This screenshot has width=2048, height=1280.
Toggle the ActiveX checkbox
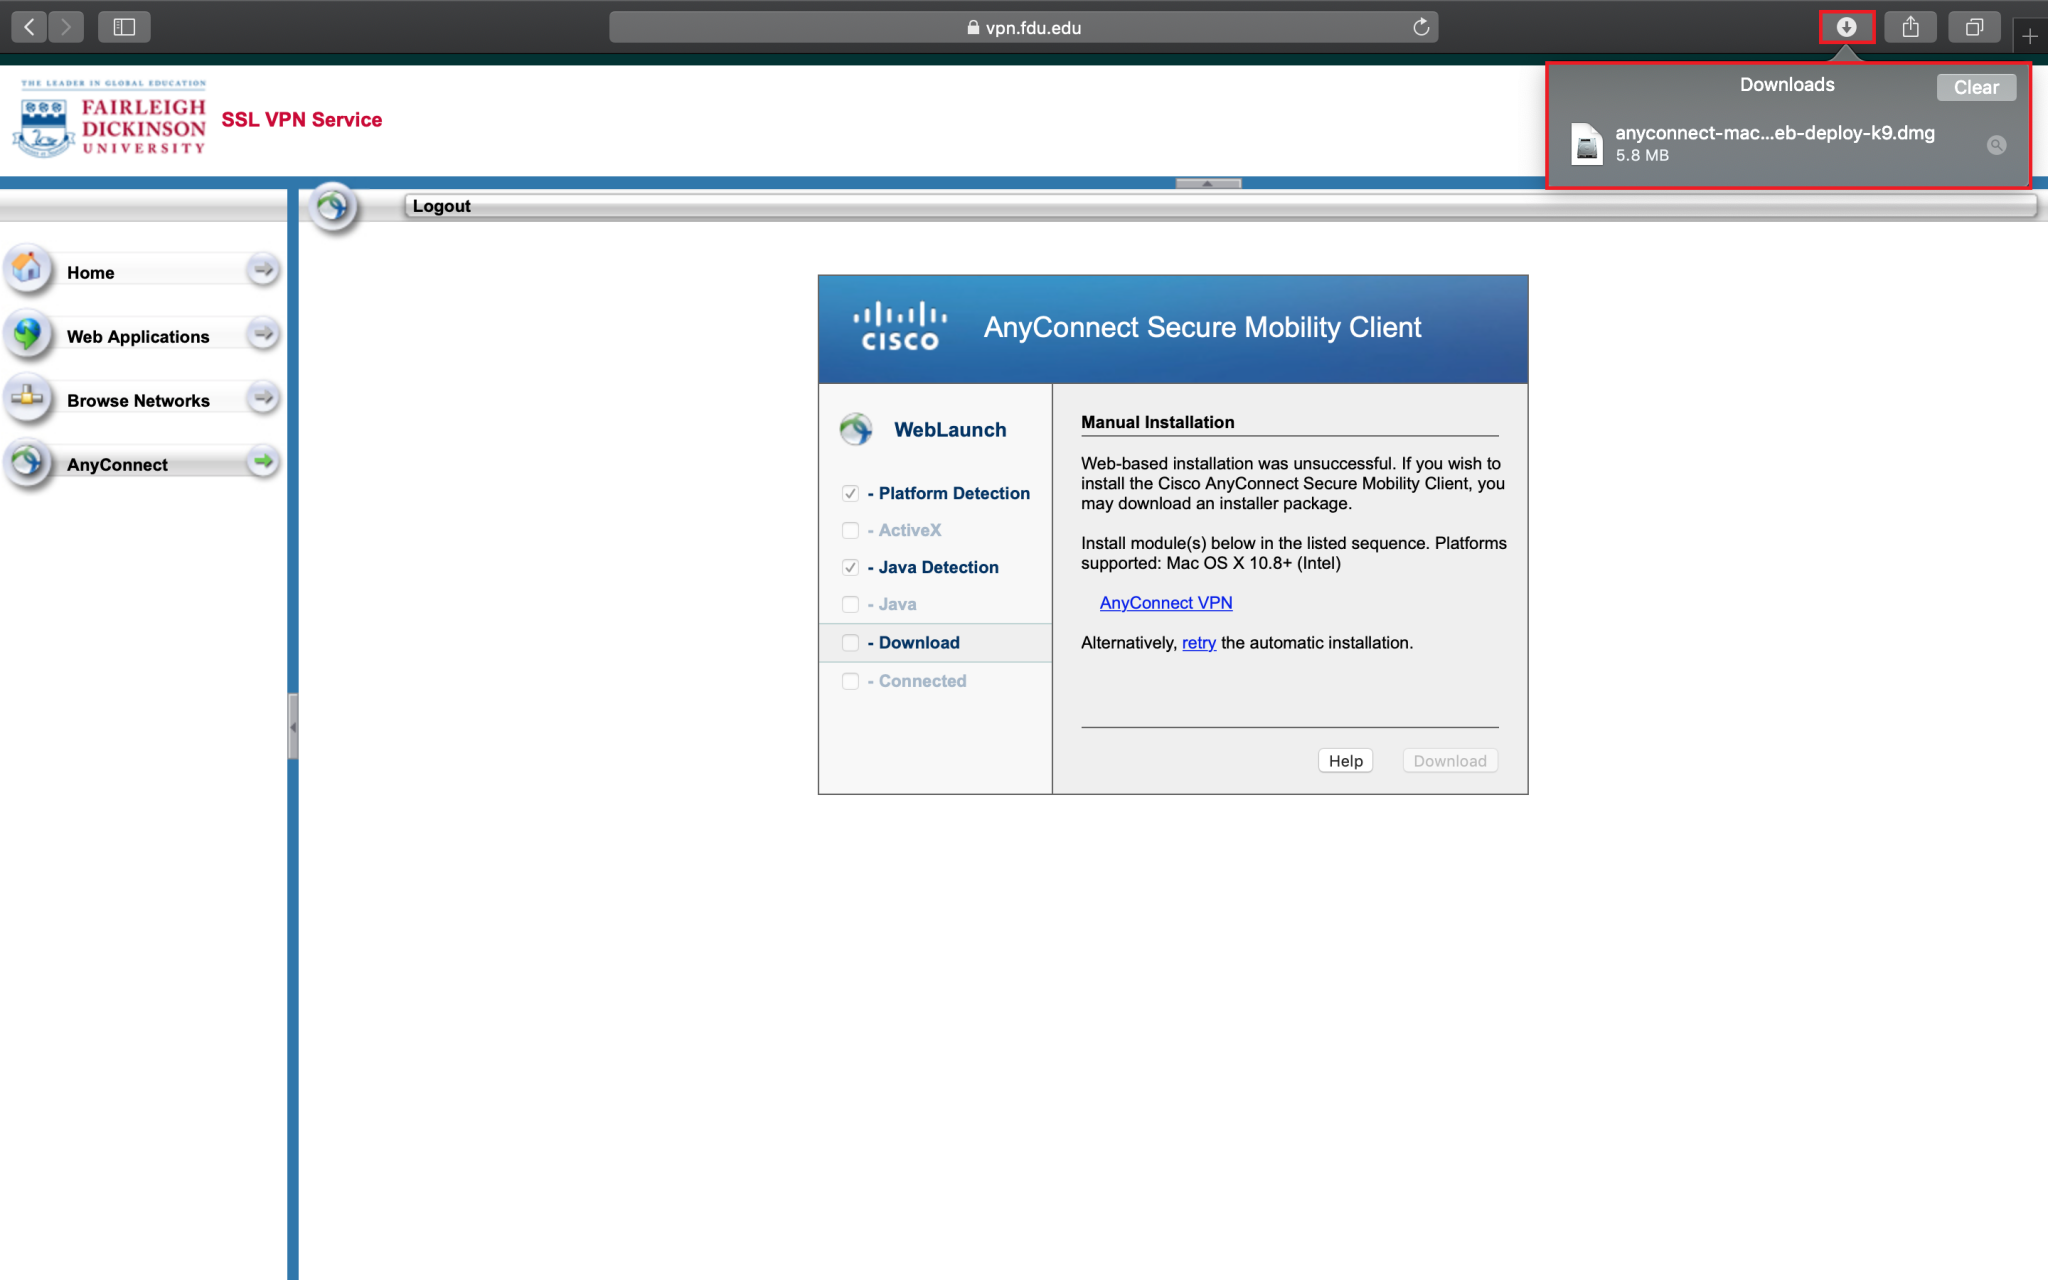coord(850,530)
